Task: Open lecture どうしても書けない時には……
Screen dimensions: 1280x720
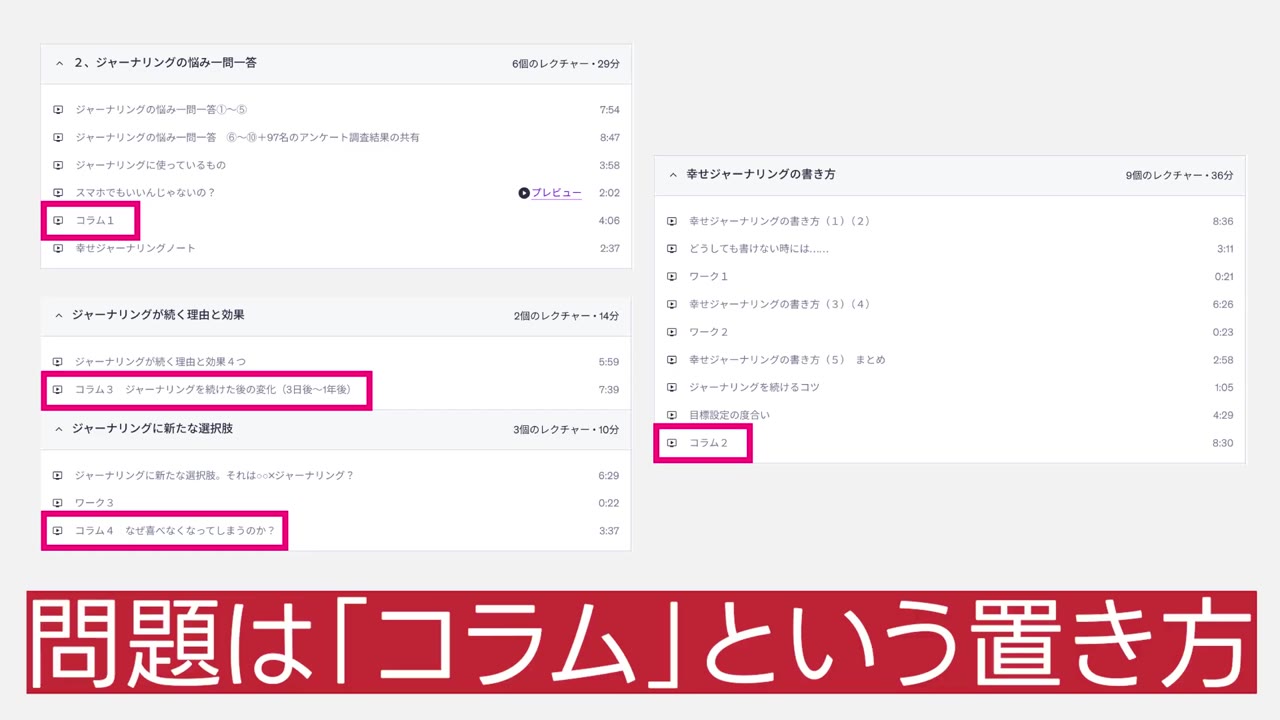Action: [x=759, y=249]
